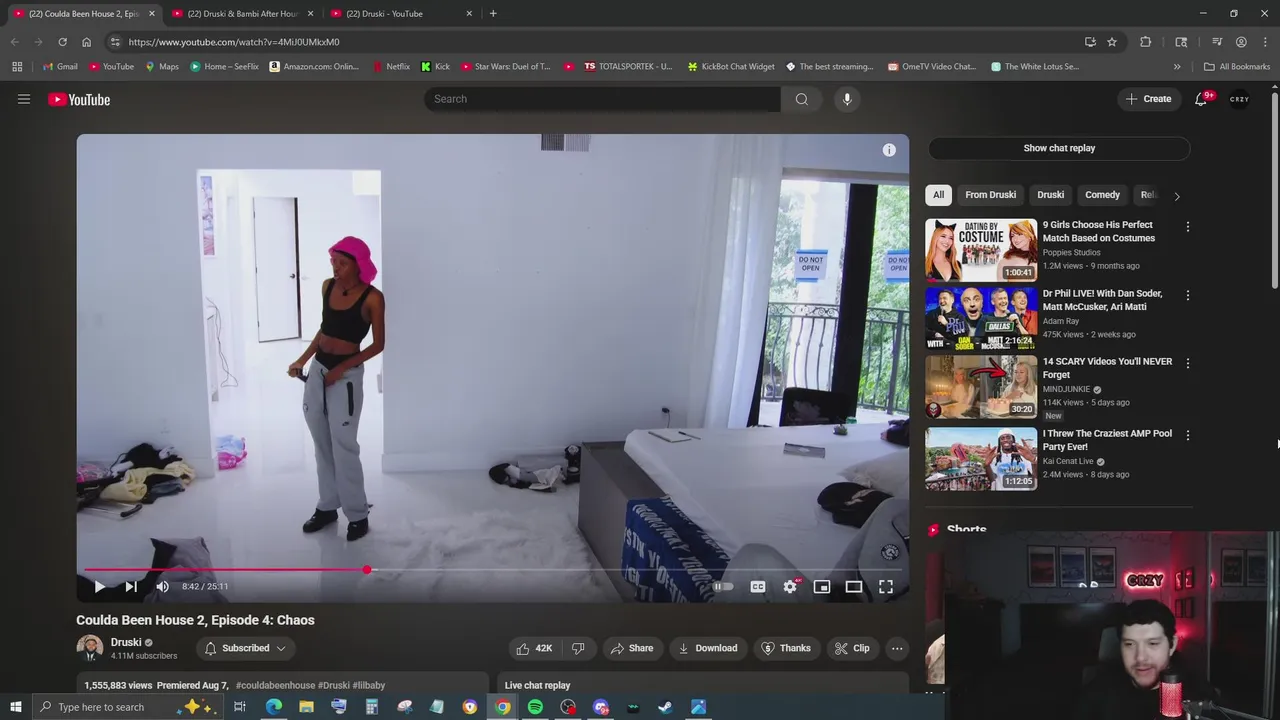
Task: Open Spotify from the taskbar
Action: (535, 707)
